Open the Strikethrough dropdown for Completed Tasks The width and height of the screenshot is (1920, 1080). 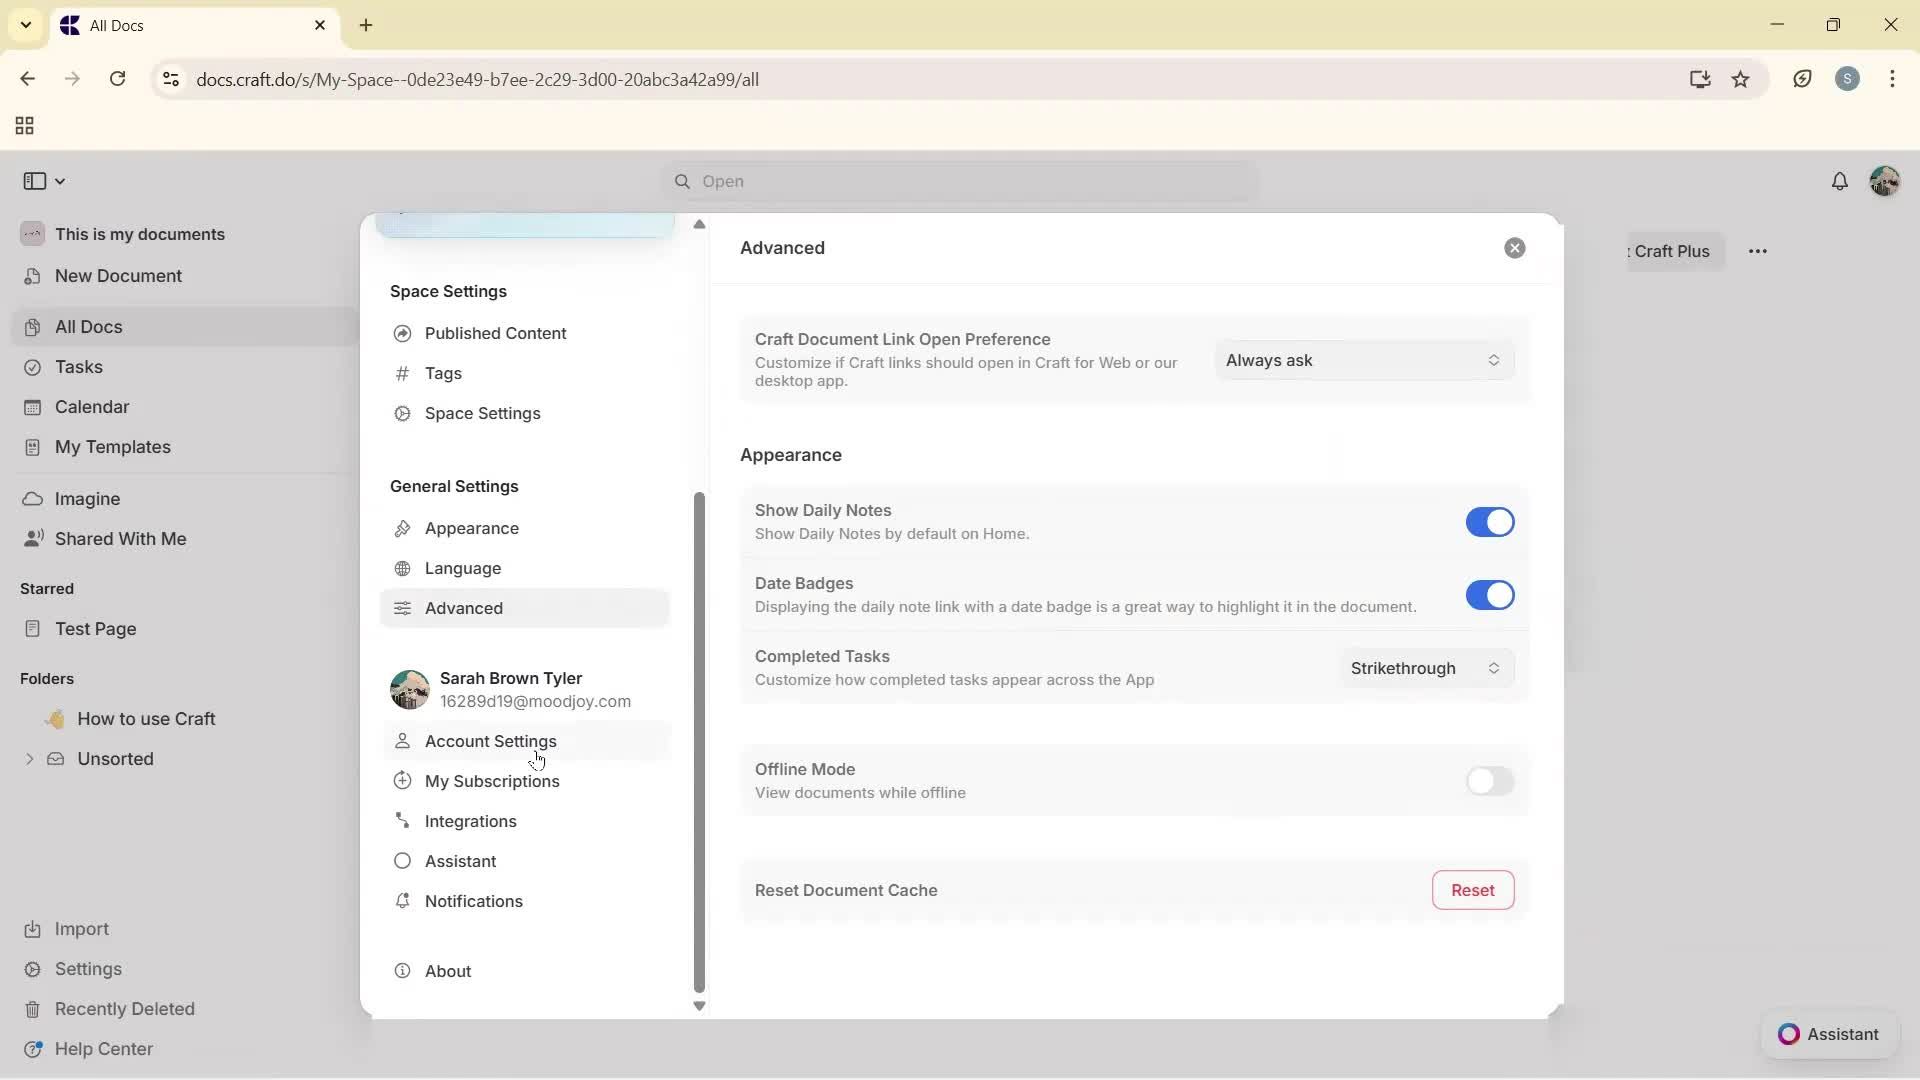coord(1424,668)
